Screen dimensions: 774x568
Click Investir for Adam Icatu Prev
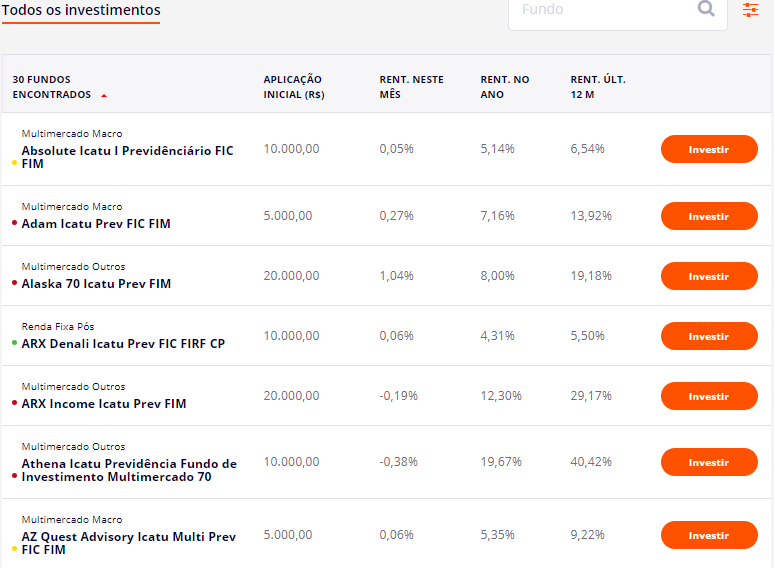[709, 216]
